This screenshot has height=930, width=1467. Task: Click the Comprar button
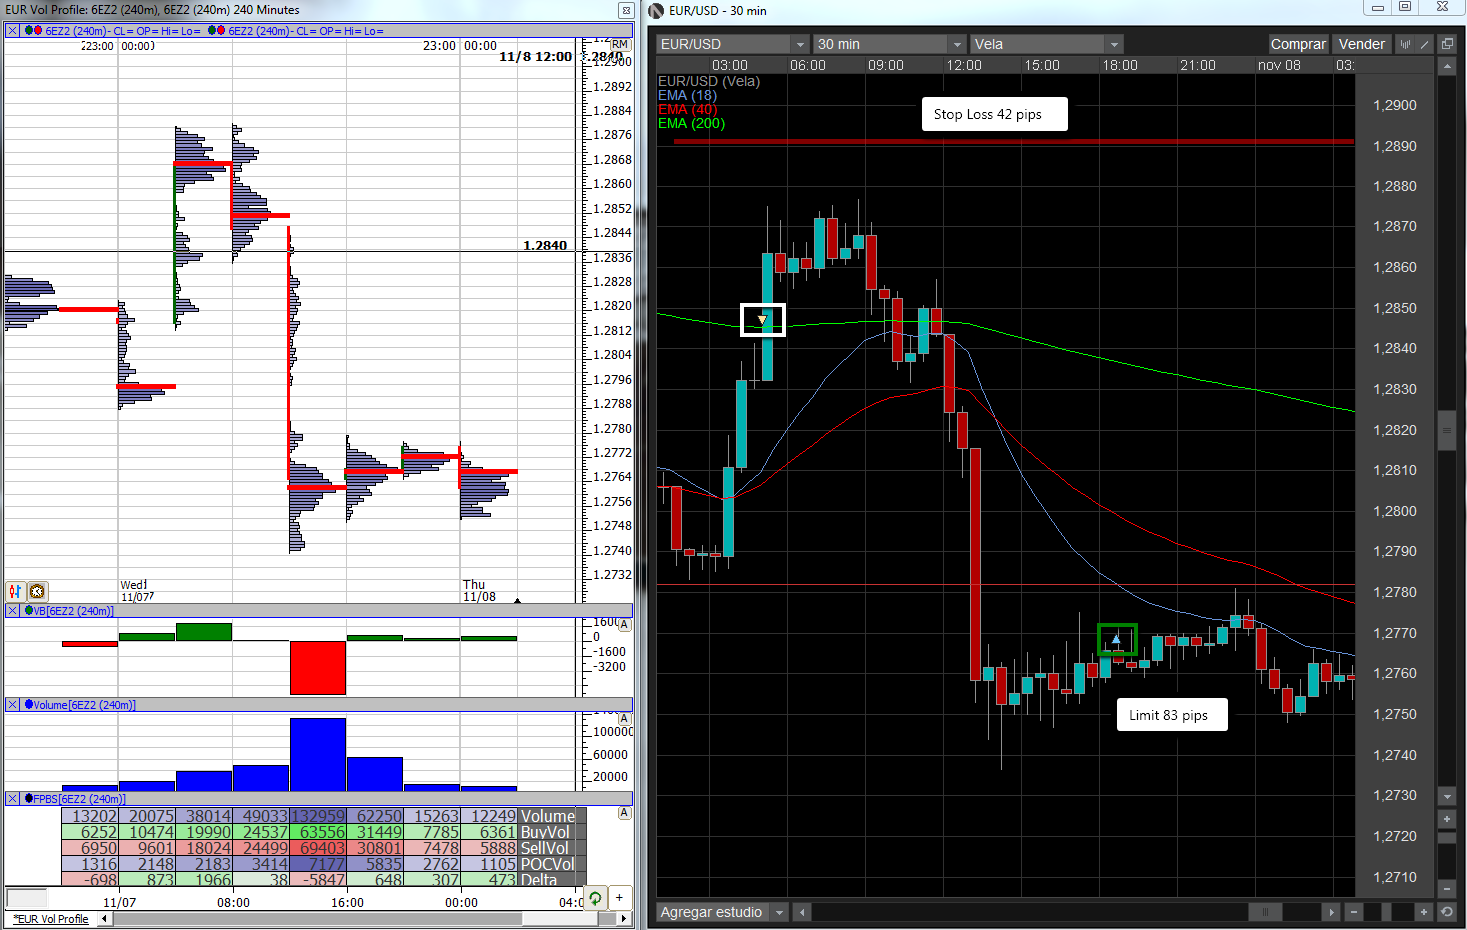coord(1298,44)
